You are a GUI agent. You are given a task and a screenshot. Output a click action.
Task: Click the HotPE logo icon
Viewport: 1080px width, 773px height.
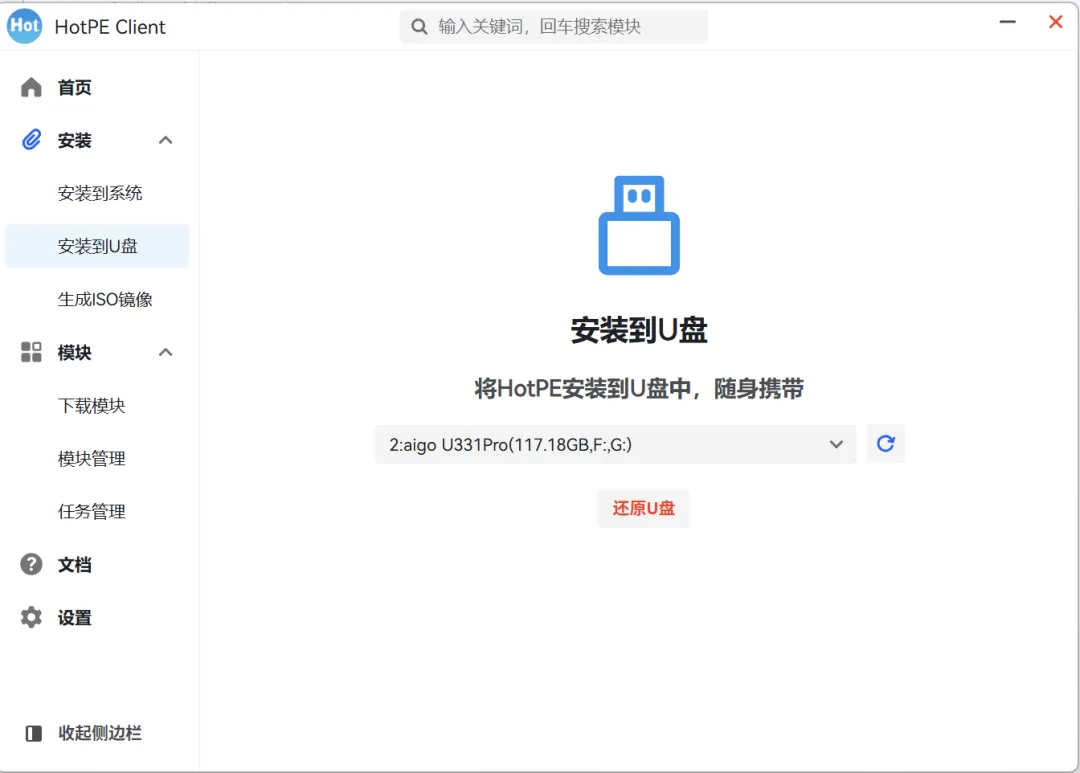[x=24, y=26]
